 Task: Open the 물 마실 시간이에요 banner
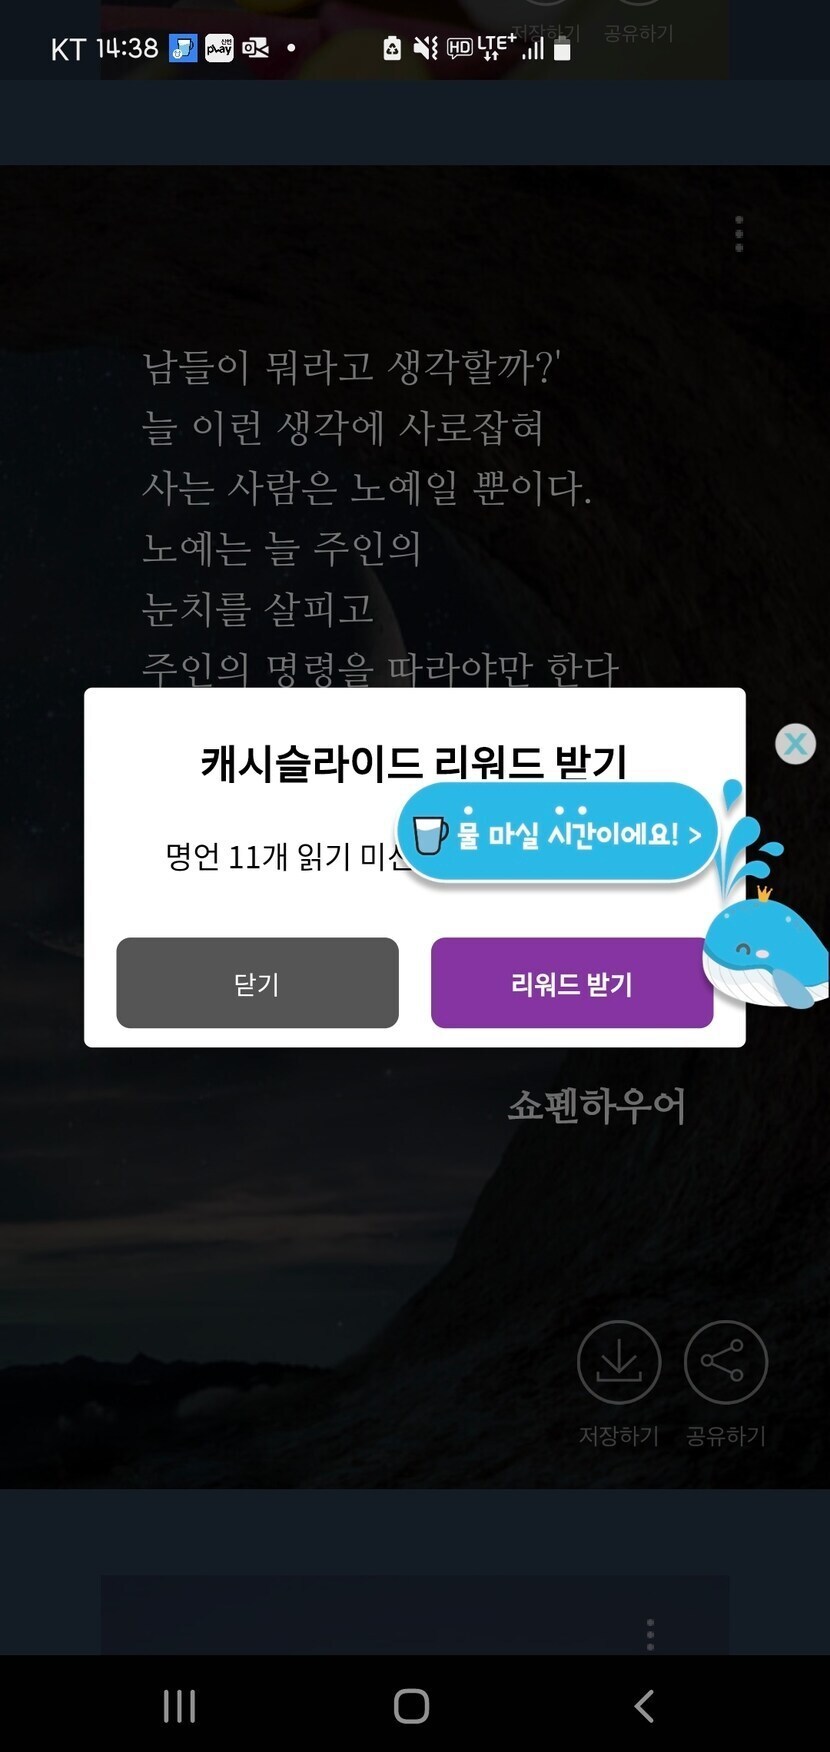point(558,833)
